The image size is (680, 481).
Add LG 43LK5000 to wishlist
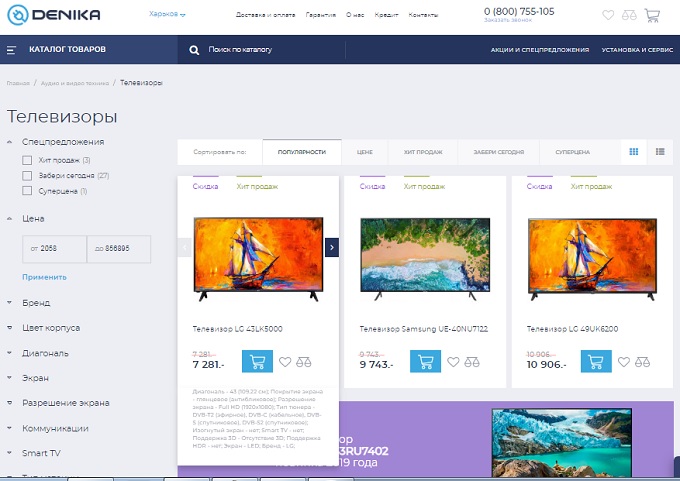click(285, 361)
